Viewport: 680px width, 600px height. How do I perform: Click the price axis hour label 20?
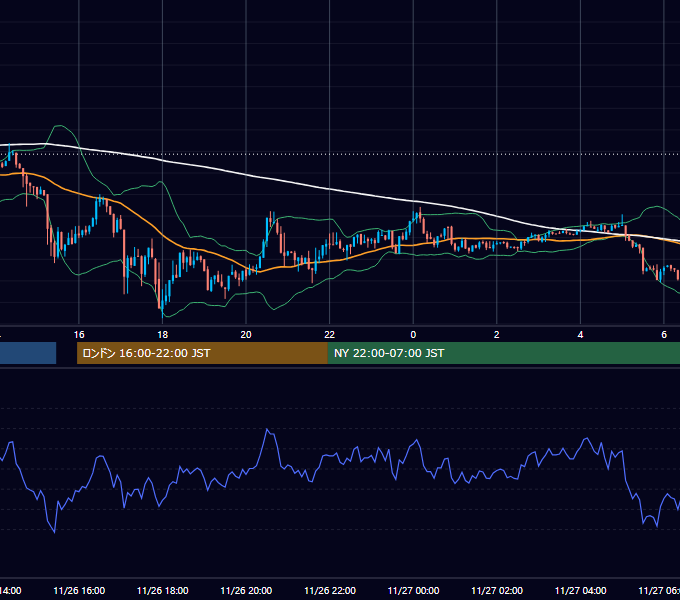click(x=246, y=335)
